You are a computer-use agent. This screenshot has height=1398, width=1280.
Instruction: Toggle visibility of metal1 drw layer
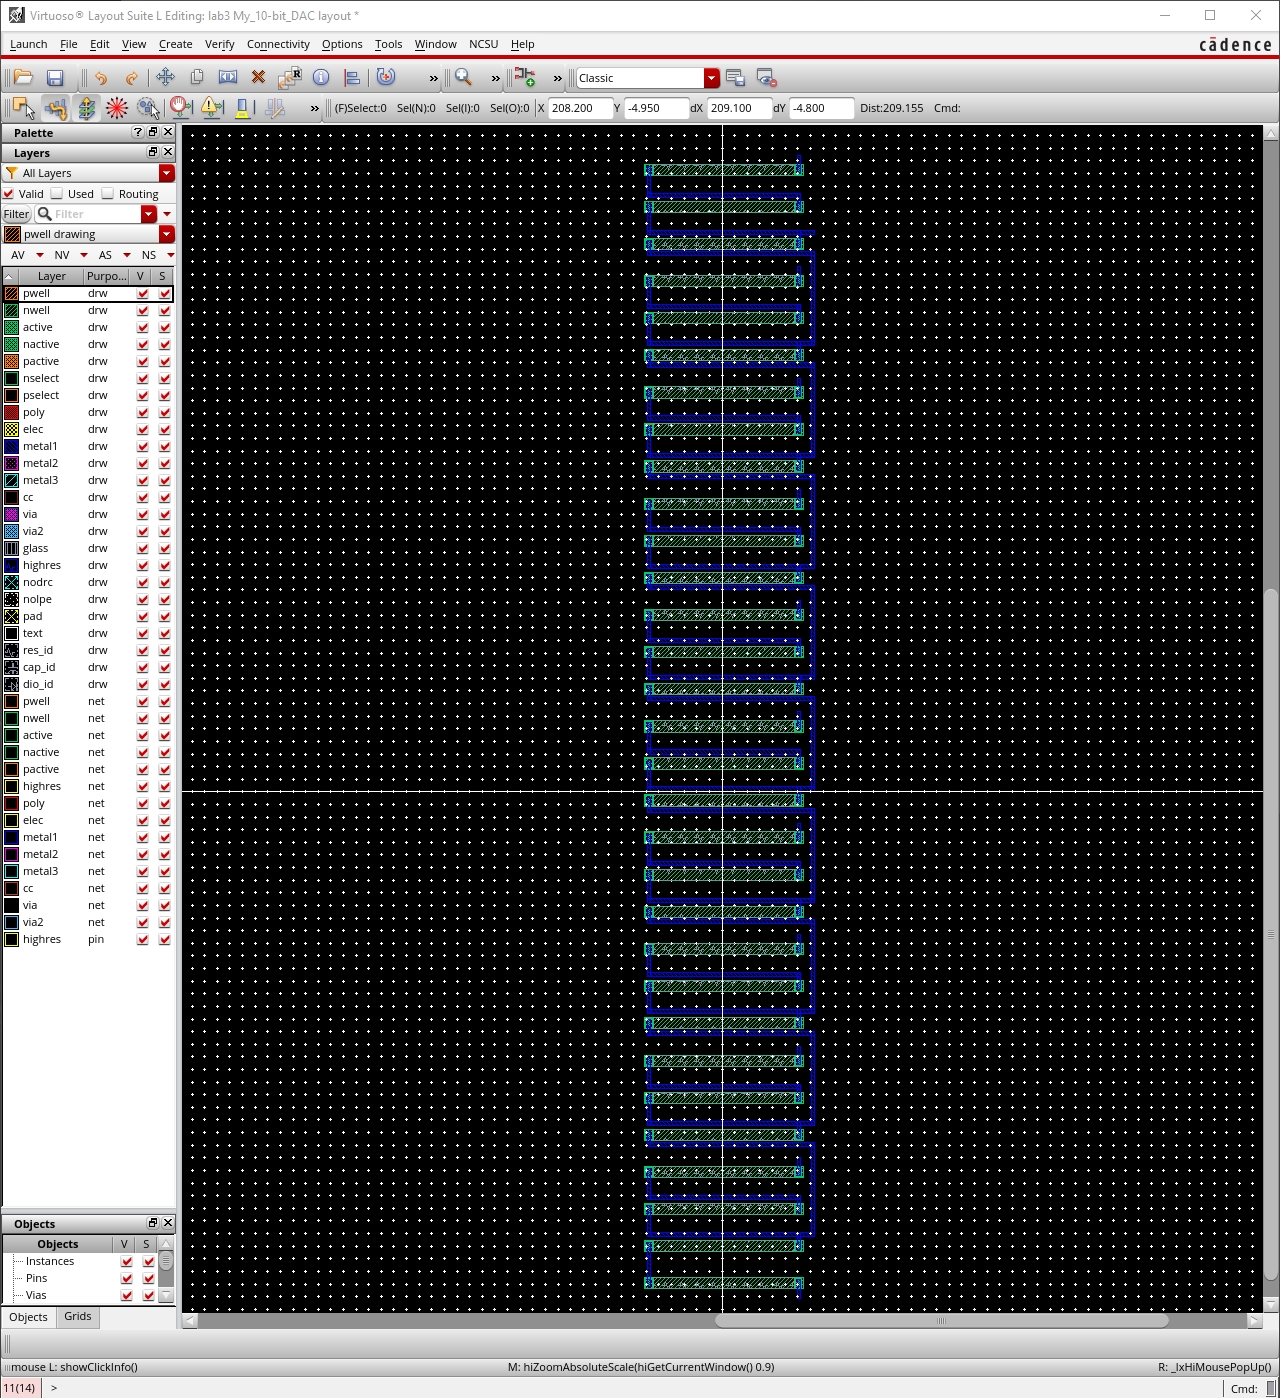pyautogui.click(x=142, y=446)
